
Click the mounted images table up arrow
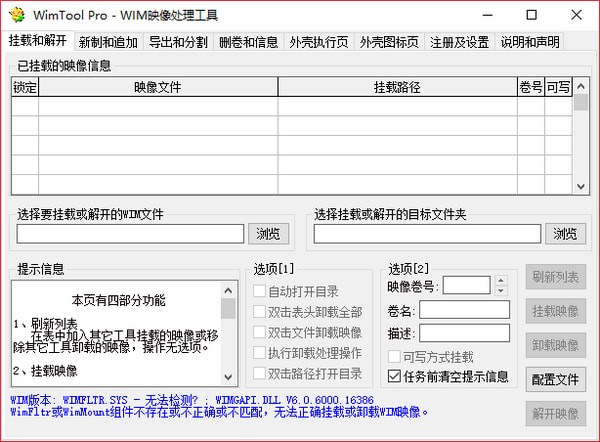coord(580,86)
